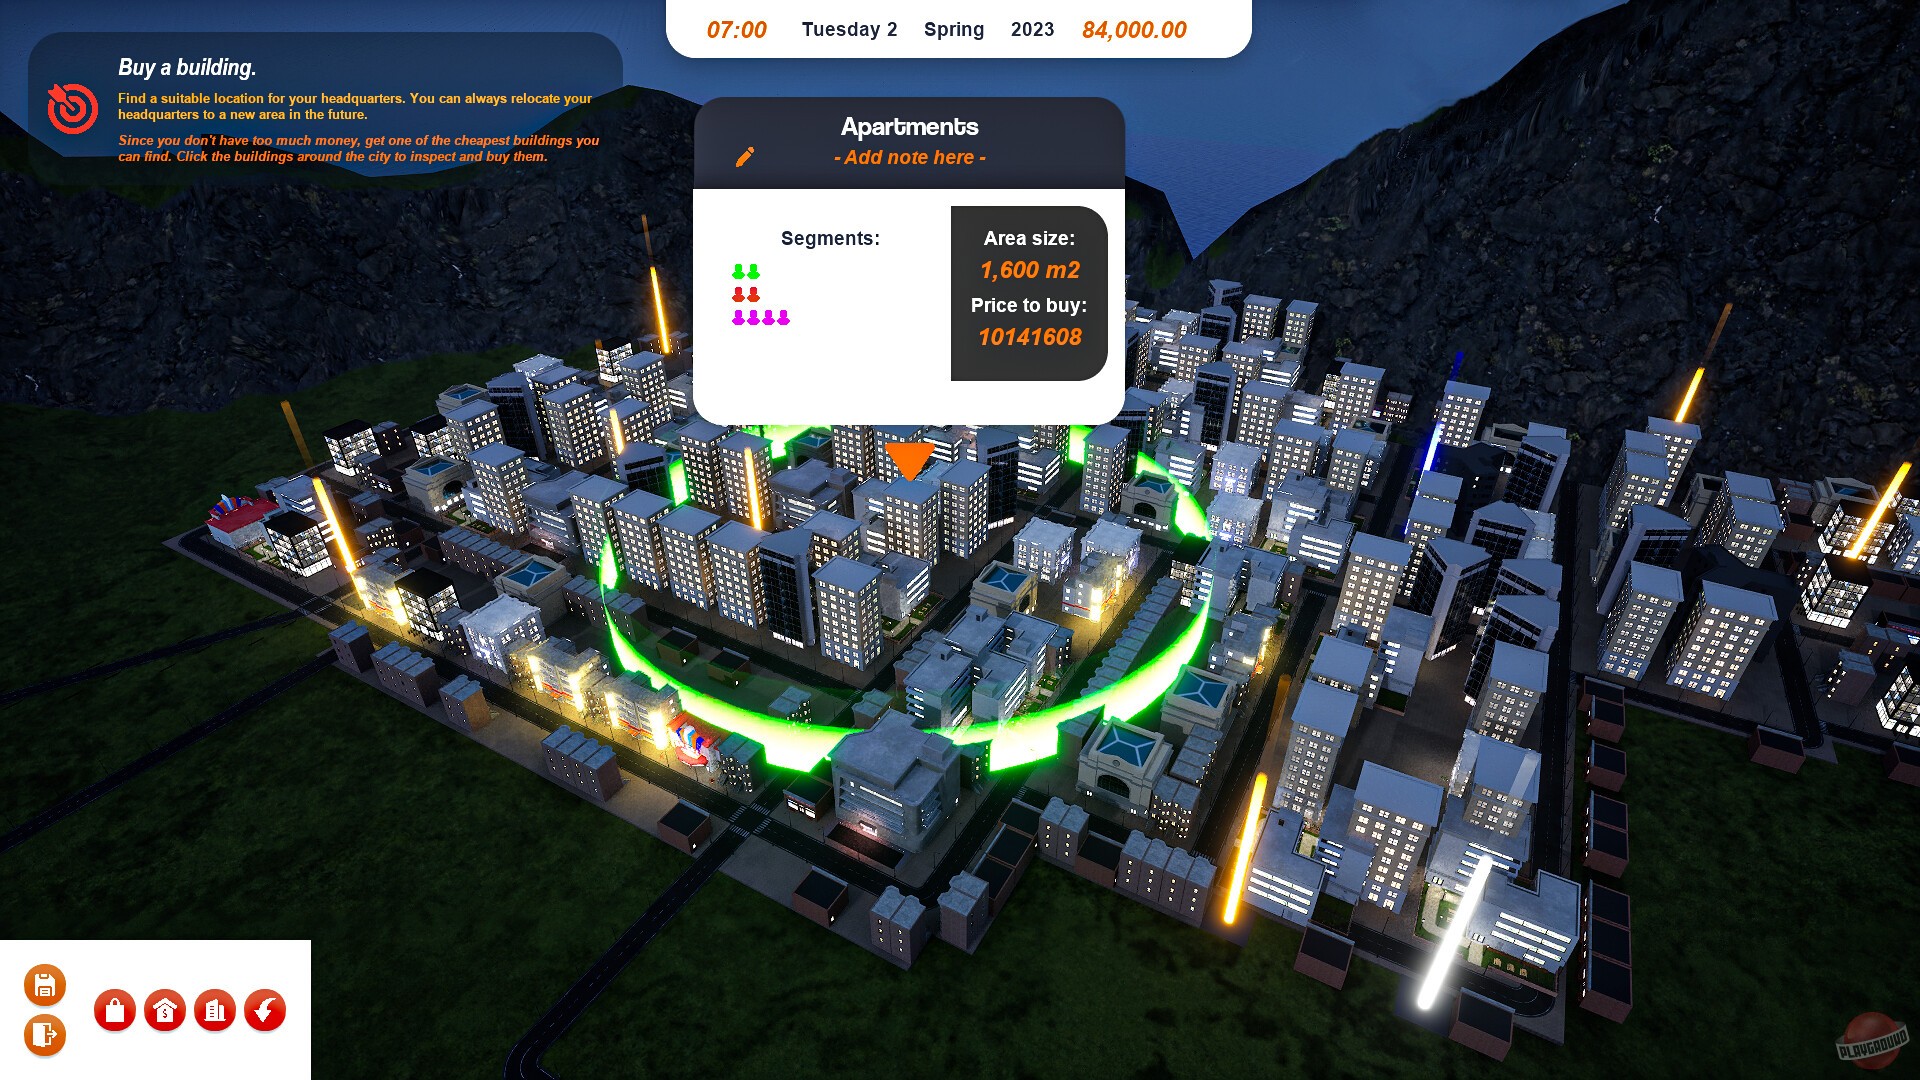This screenshot has height=1080, width=1920.
Task: Open the house with dollar sign icon
Action: [x=165, y=1011]
